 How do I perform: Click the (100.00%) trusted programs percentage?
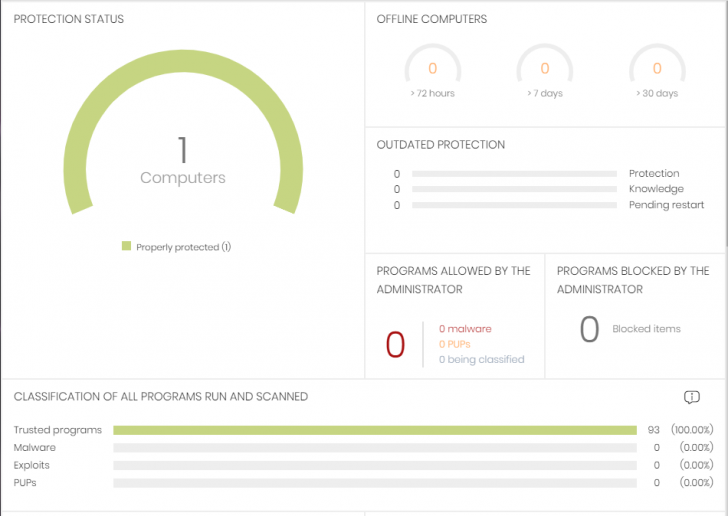(692, 430)
